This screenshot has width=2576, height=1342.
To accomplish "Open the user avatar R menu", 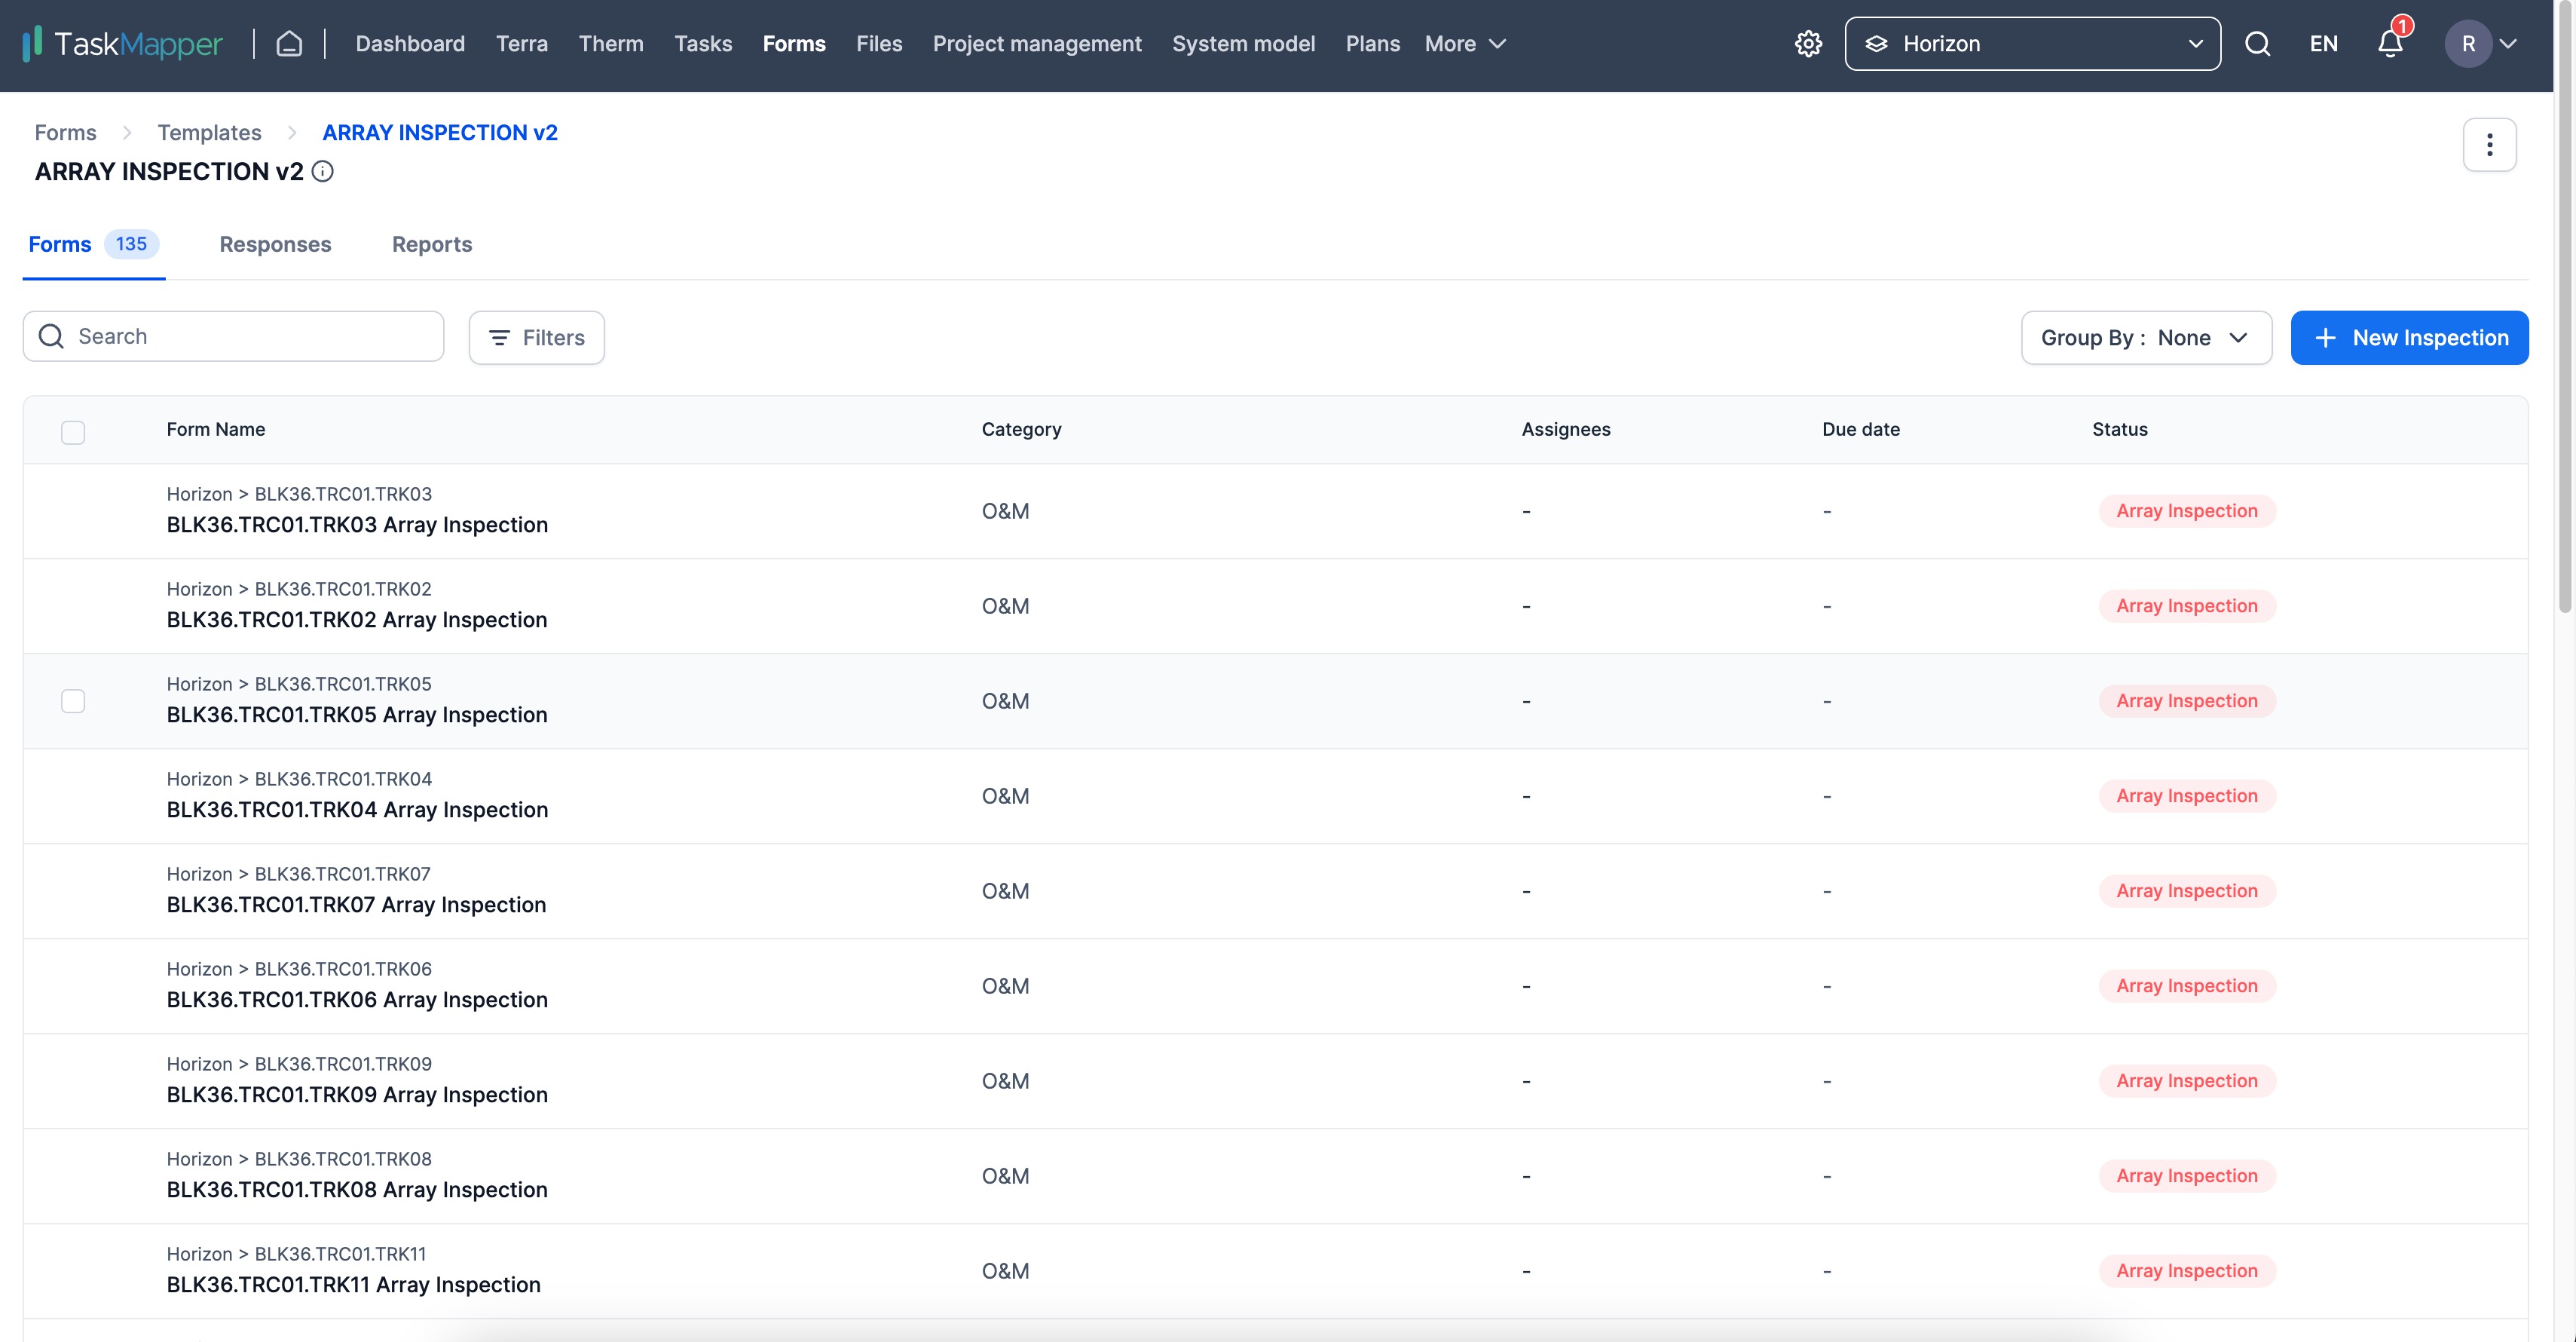I will 2468,44.
